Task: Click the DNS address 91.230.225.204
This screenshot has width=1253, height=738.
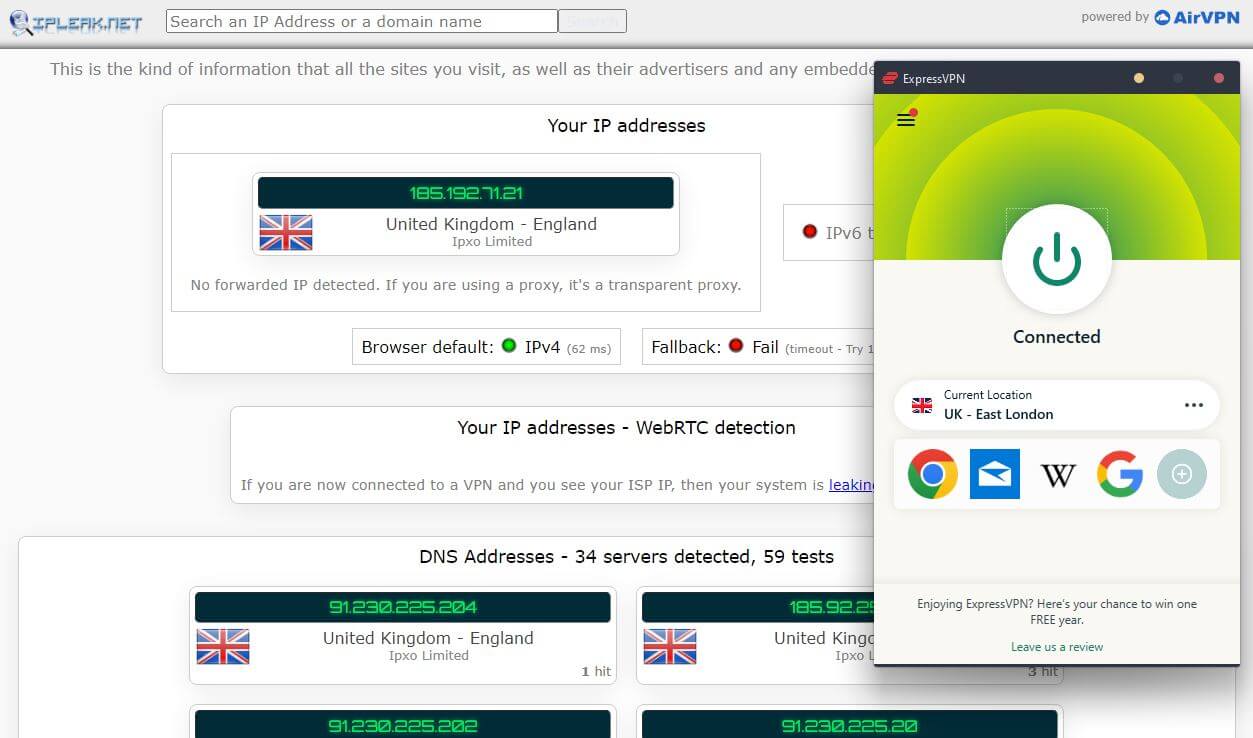Action: point(403,607)
